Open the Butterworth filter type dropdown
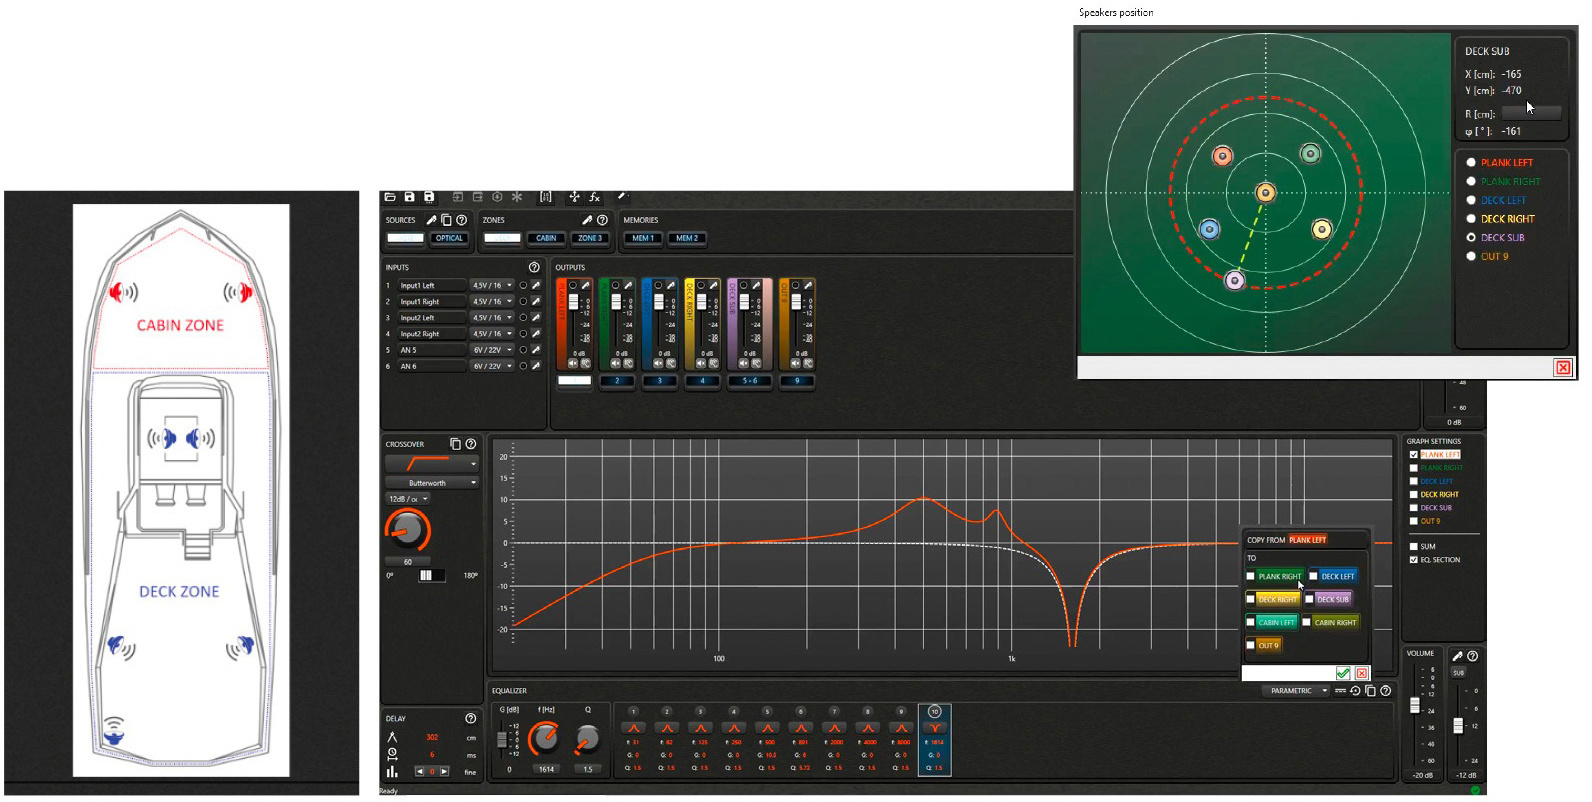This screenshot has height=802, width=1592. tap(431, 483)
